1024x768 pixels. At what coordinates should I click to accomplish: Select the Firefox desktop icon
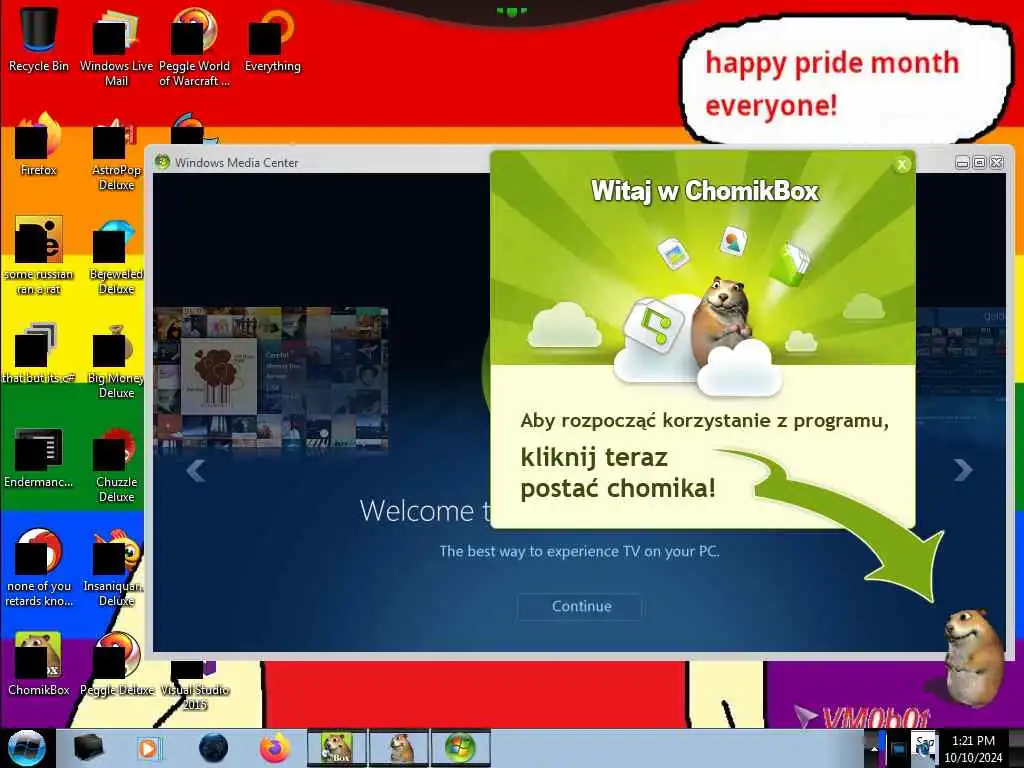click(39, 144)
